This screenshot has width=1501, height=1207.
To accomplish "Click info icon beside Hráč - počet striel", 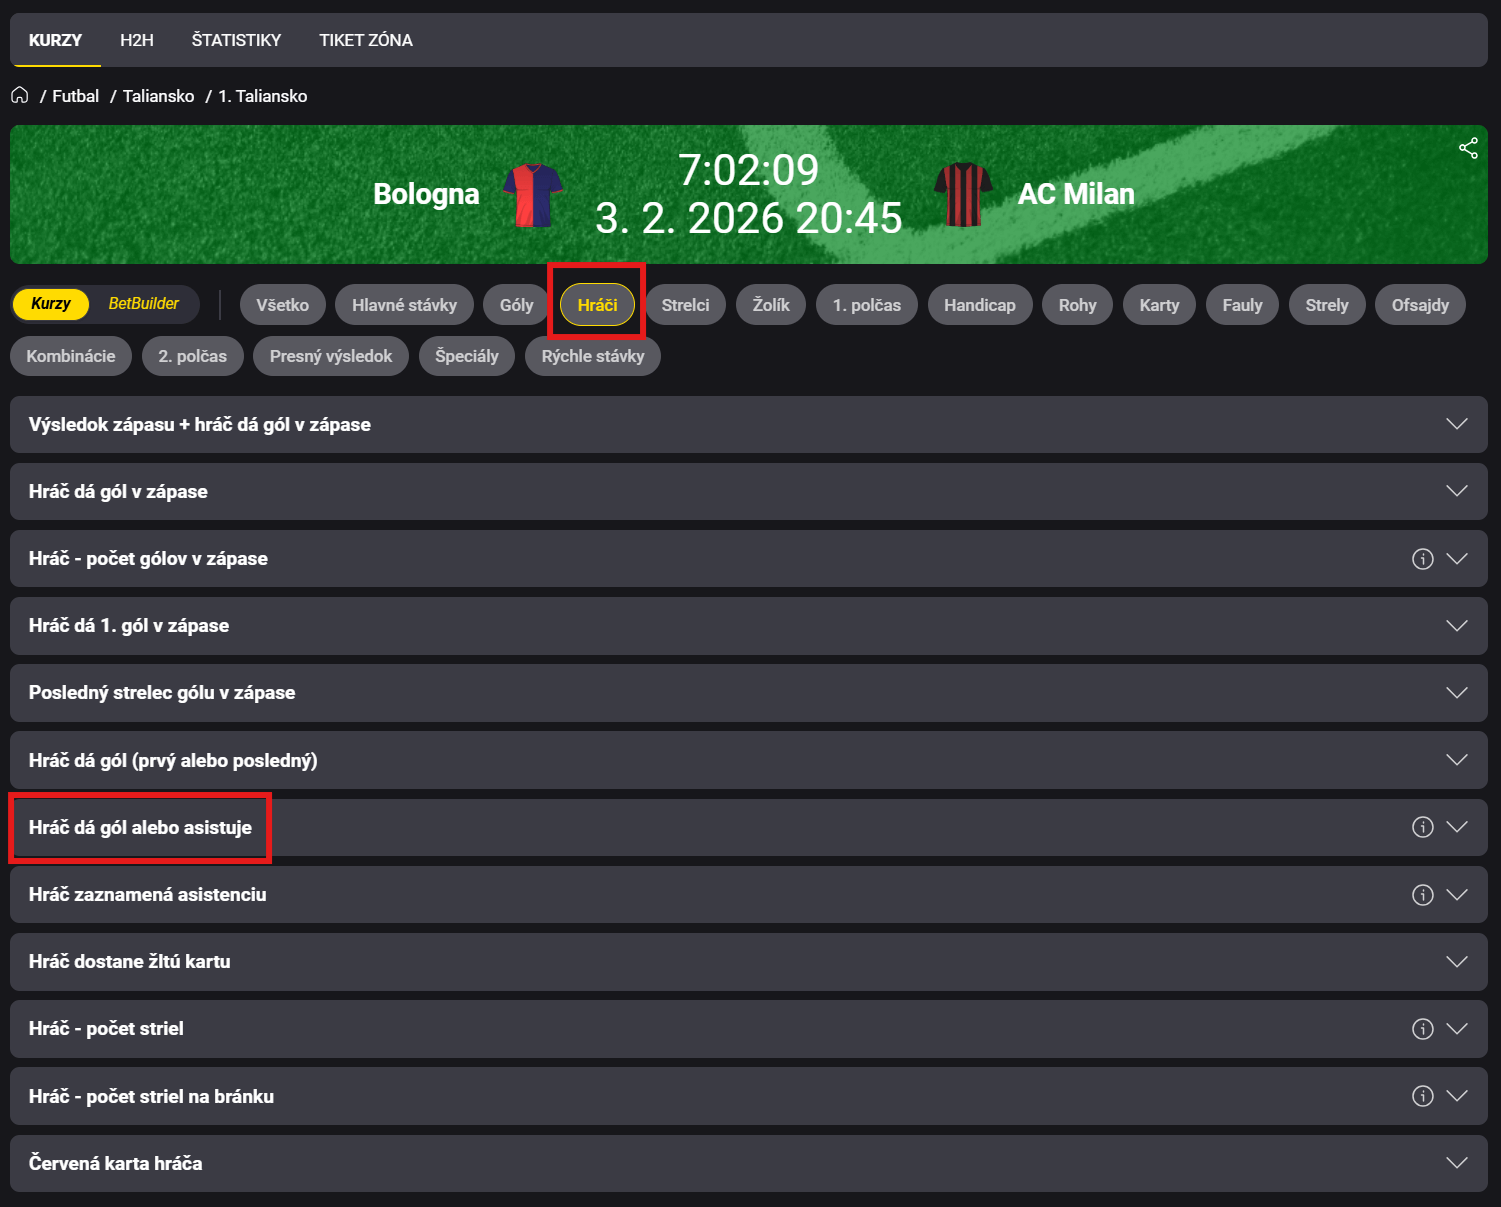I will [x=1422, y=1029].
